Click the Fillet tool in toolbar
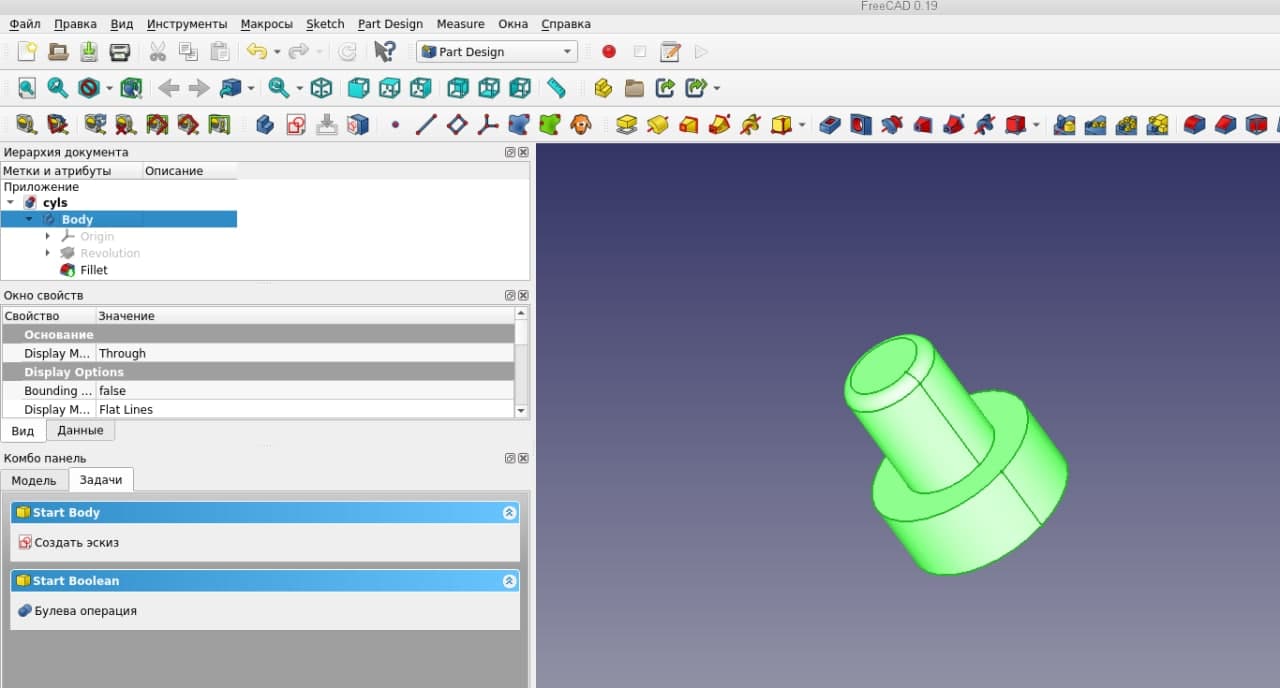Screen dimensions: 1280x688 point(1194,124)
